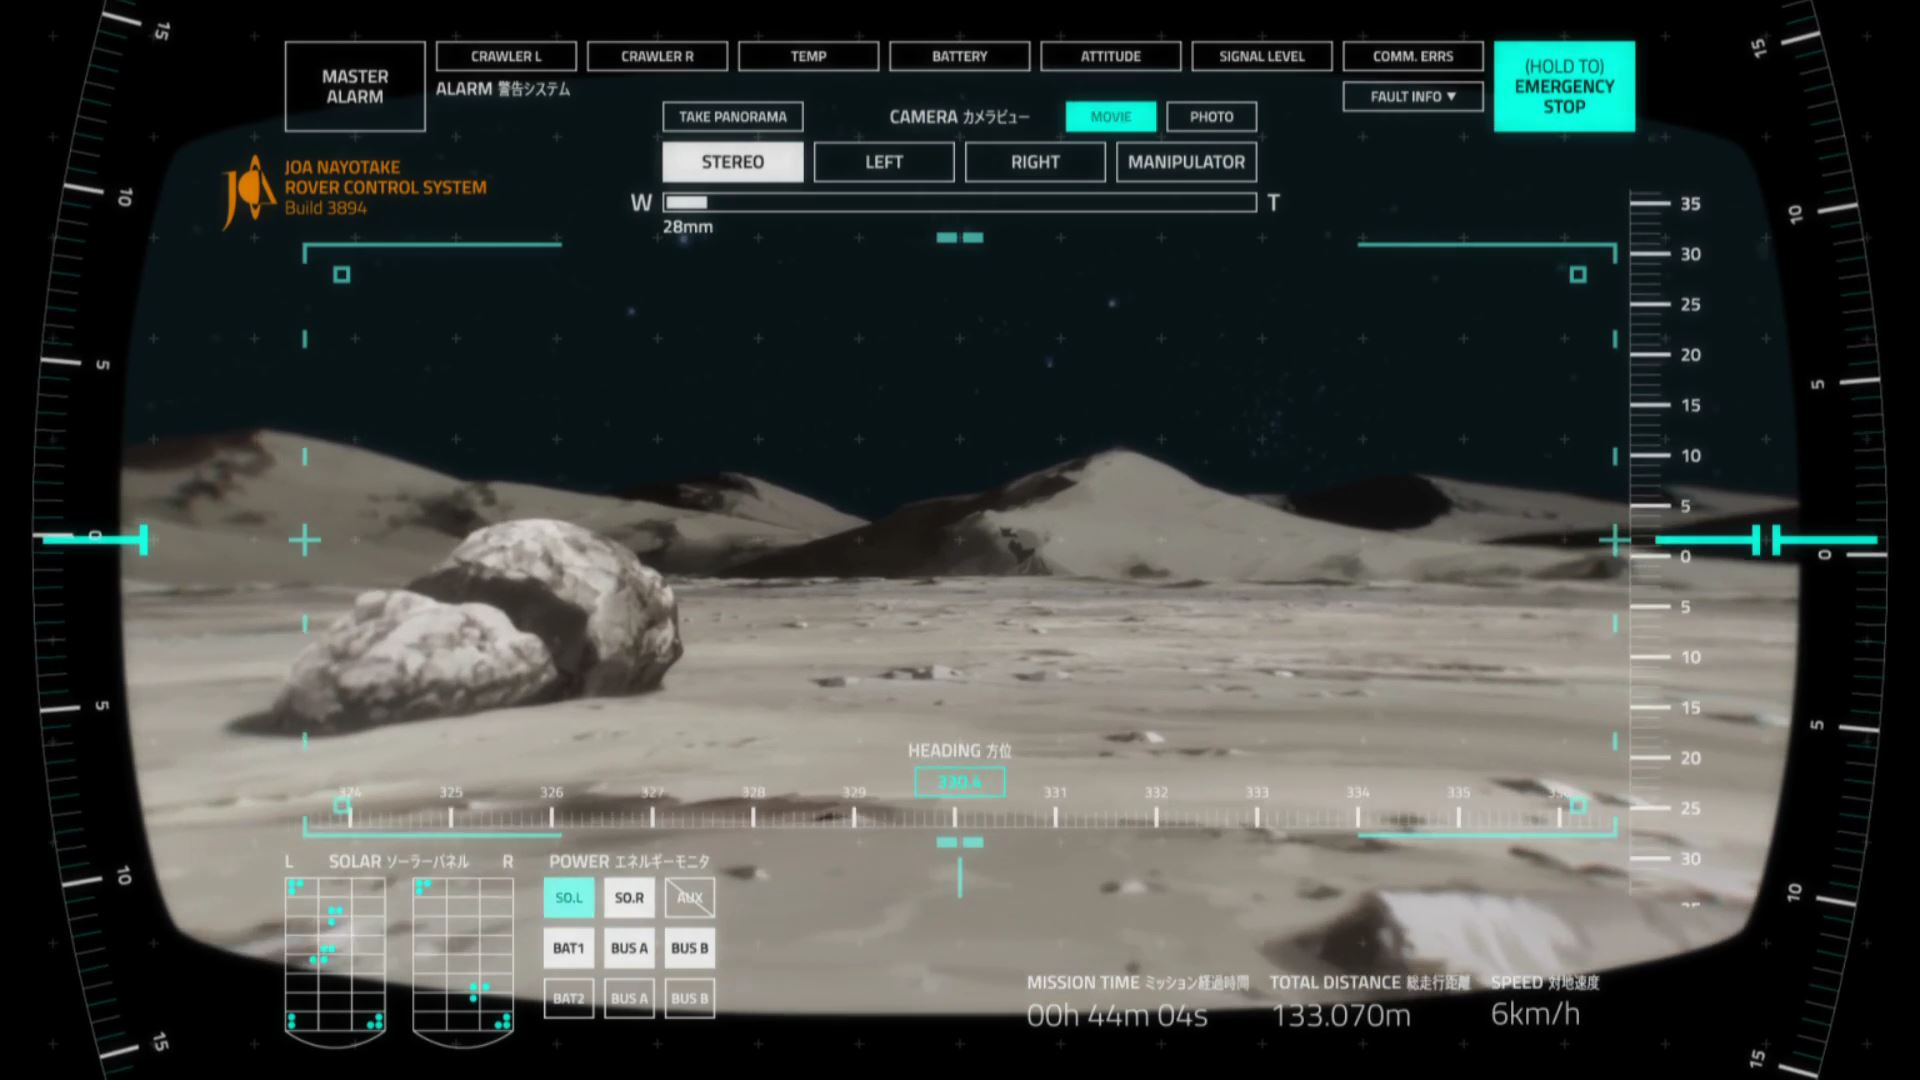Click the top-left frame corner marker
This screenshot has height=1080, width=1920.
pyautogui.click(x=342, y=274)
